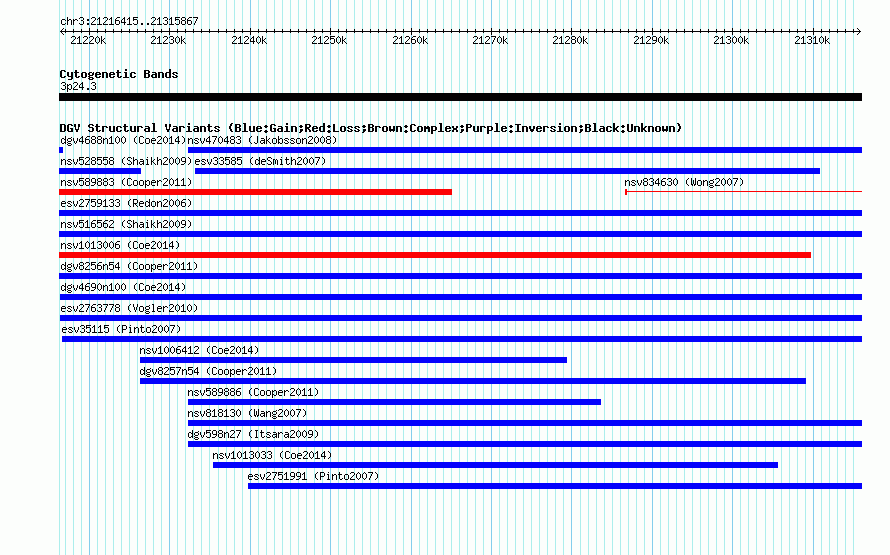Click the black 3p24.3 cytogenetic band bar
Viewport: 890px width, 555px height.
460,97
